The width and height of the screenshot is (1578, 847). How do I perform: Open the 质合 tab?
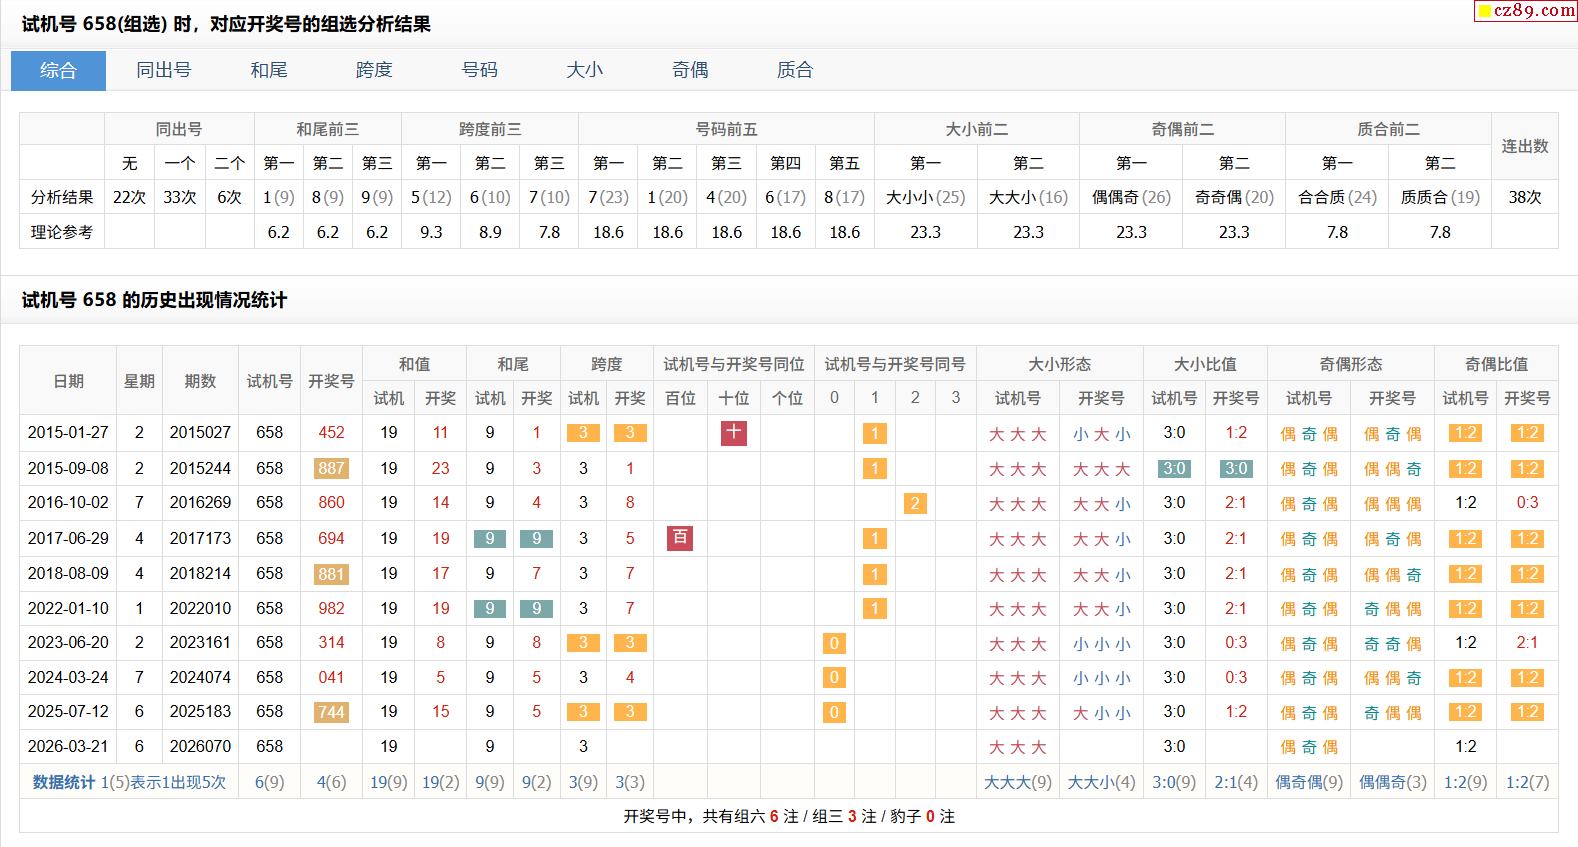click(x=795, y=70)
